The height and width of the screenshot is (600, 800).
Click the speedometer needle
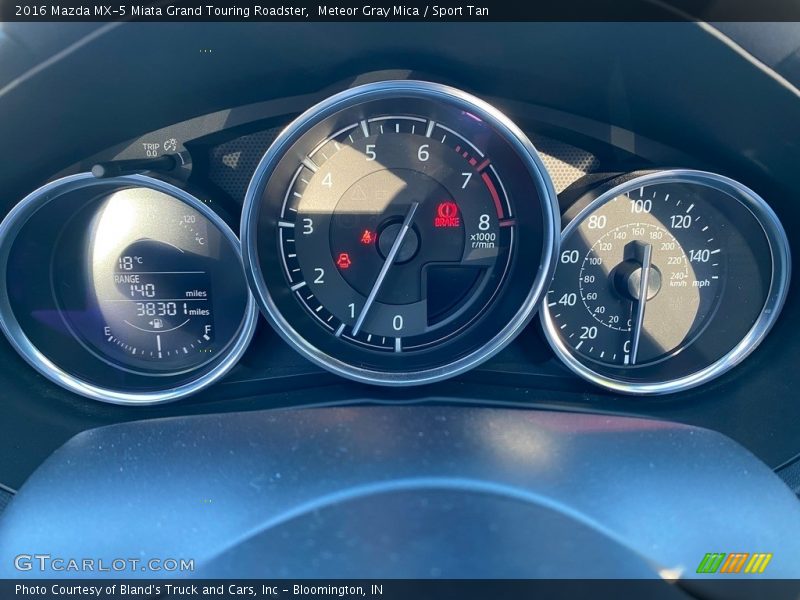click(641, 304)
